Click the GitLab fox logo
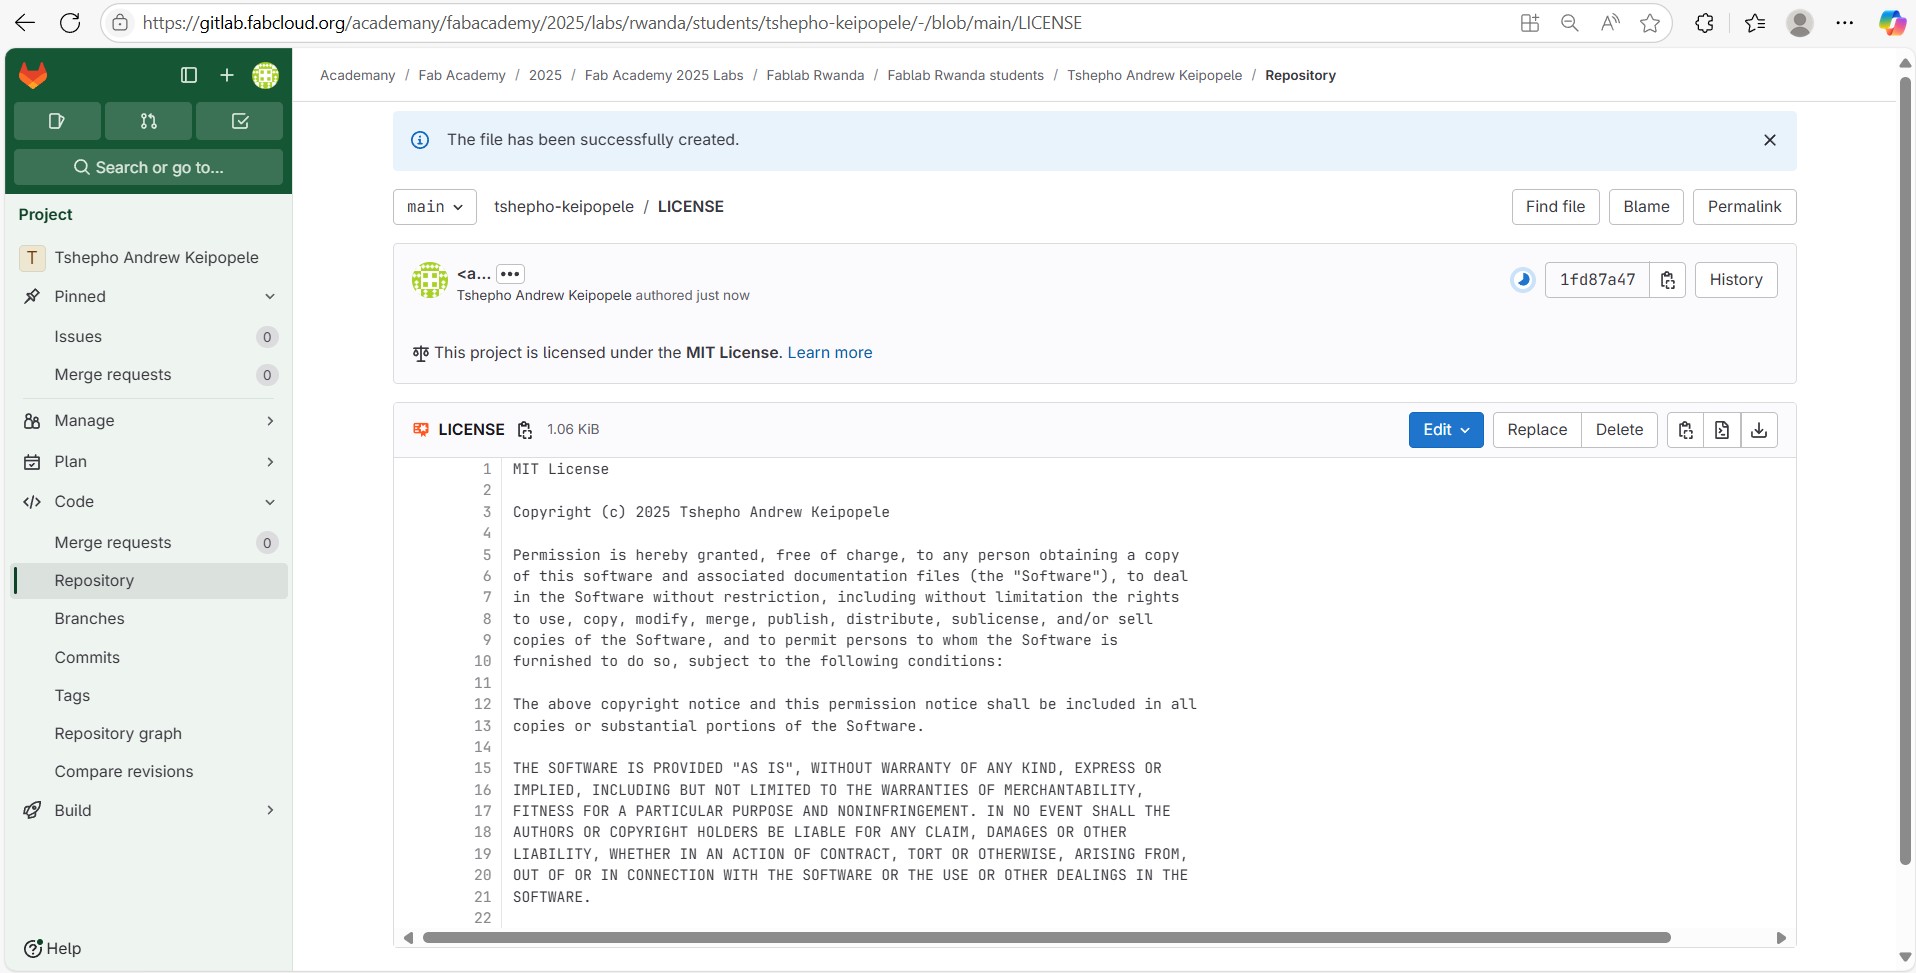This screenshot has height=973, width=1916. click(x=33, y=75)
